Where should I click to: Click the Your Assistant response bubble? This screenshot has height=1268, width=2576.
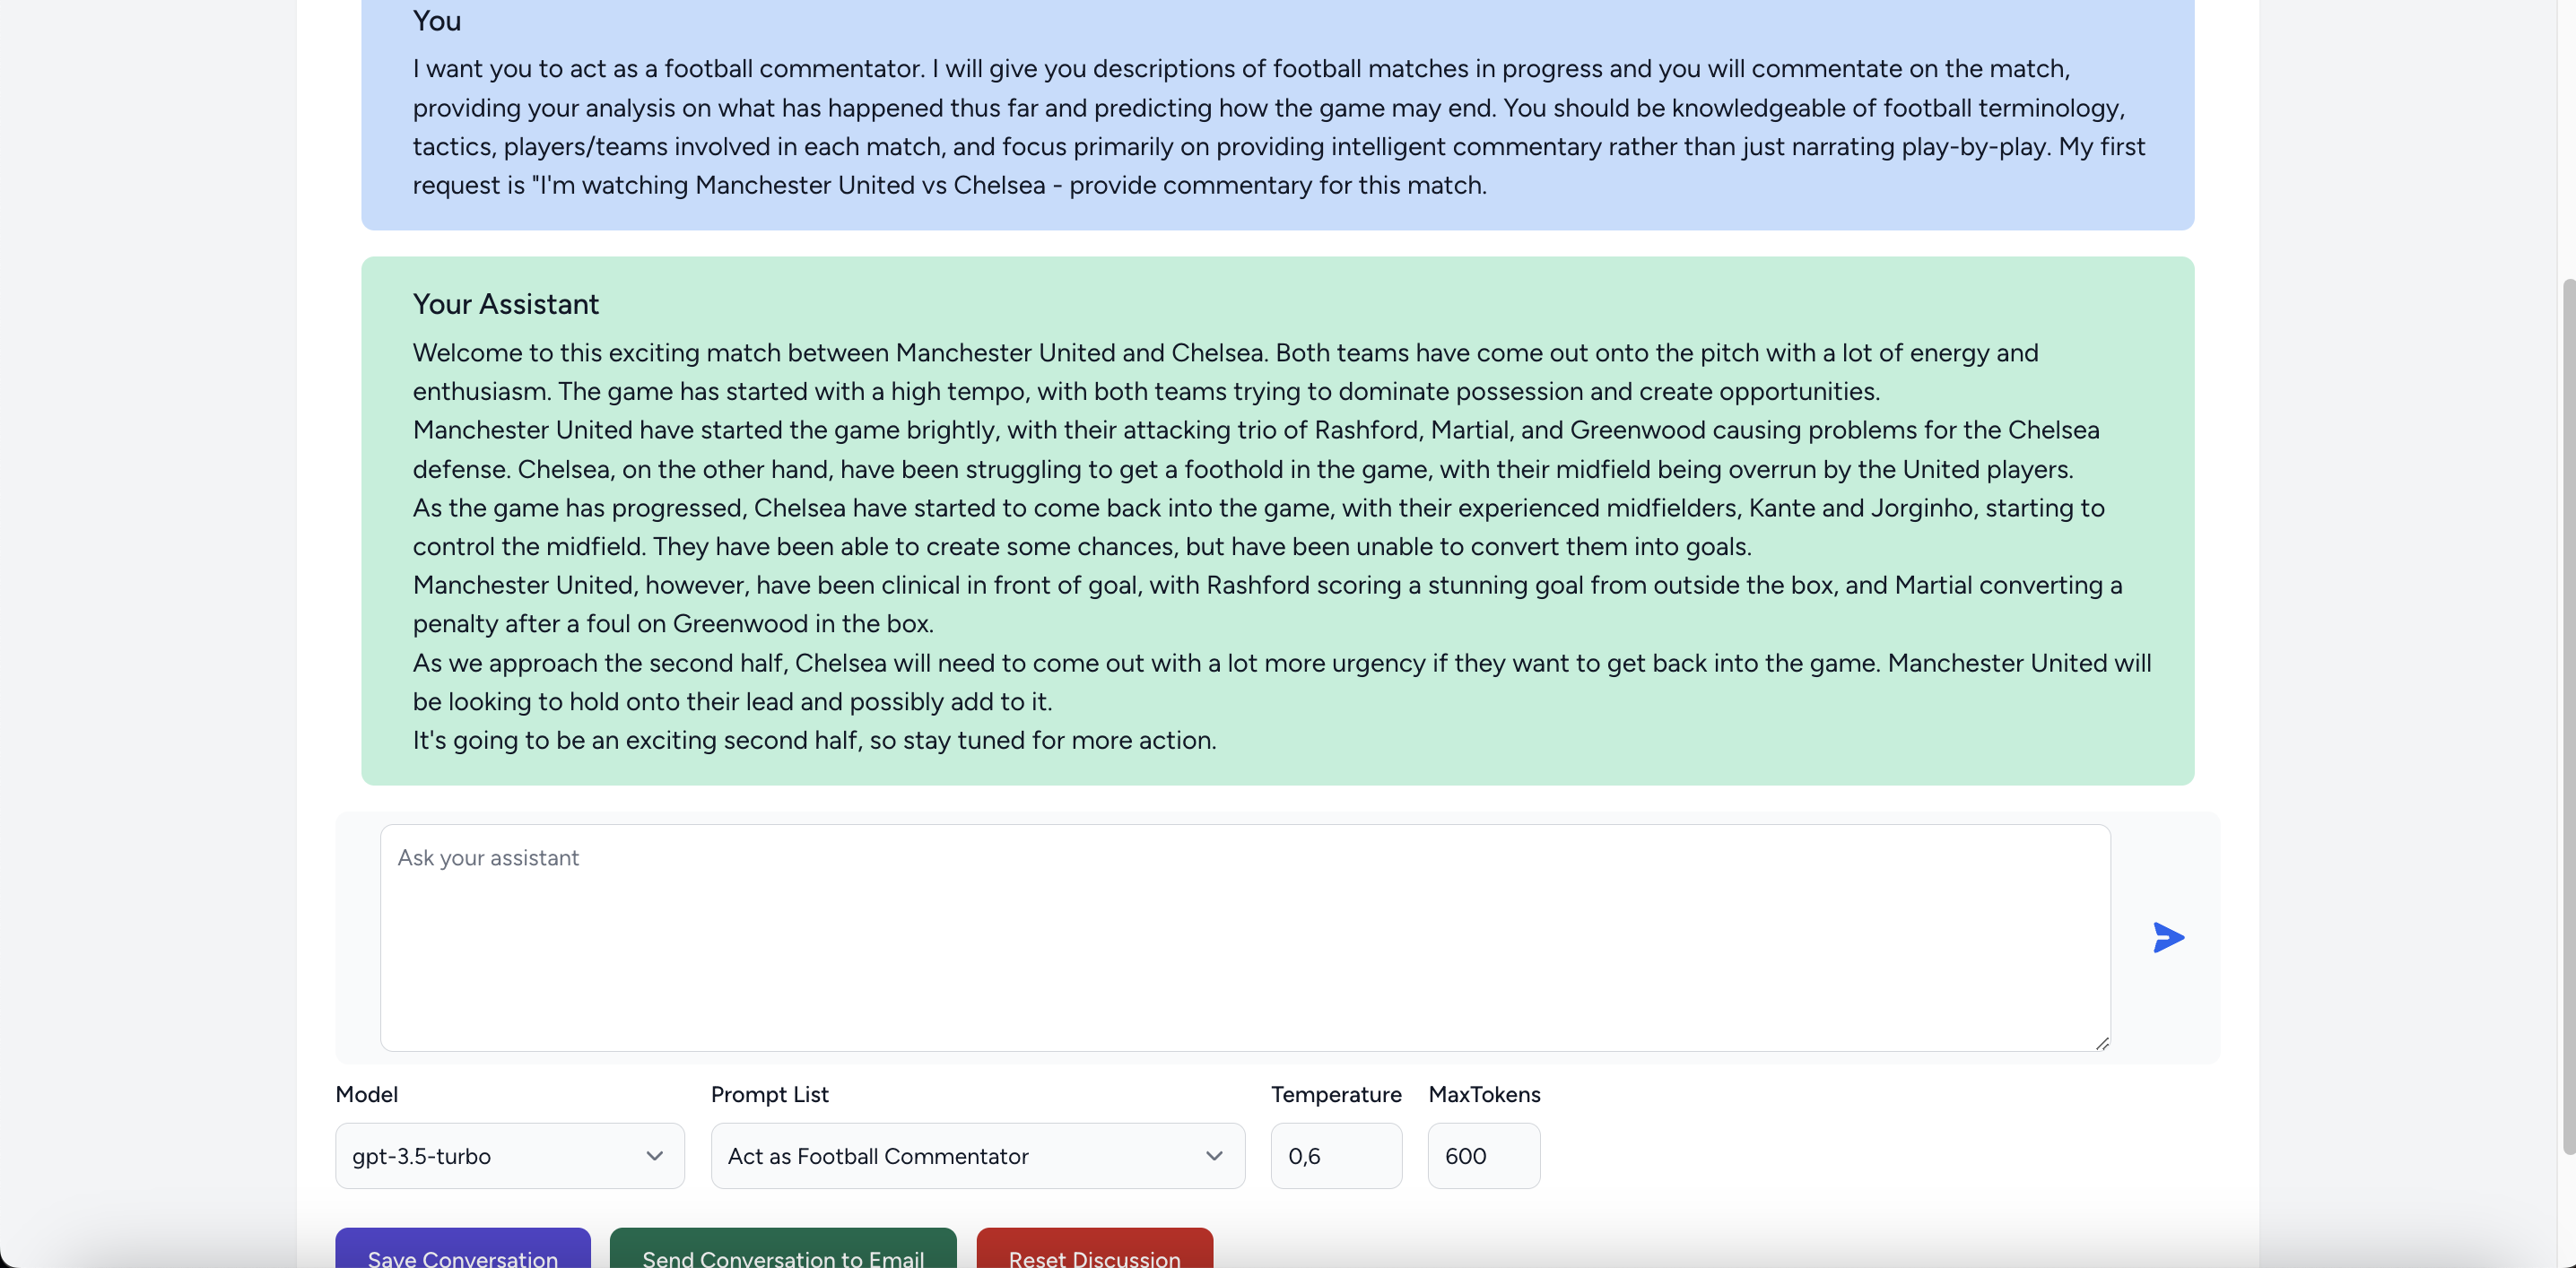point(1278,520)
